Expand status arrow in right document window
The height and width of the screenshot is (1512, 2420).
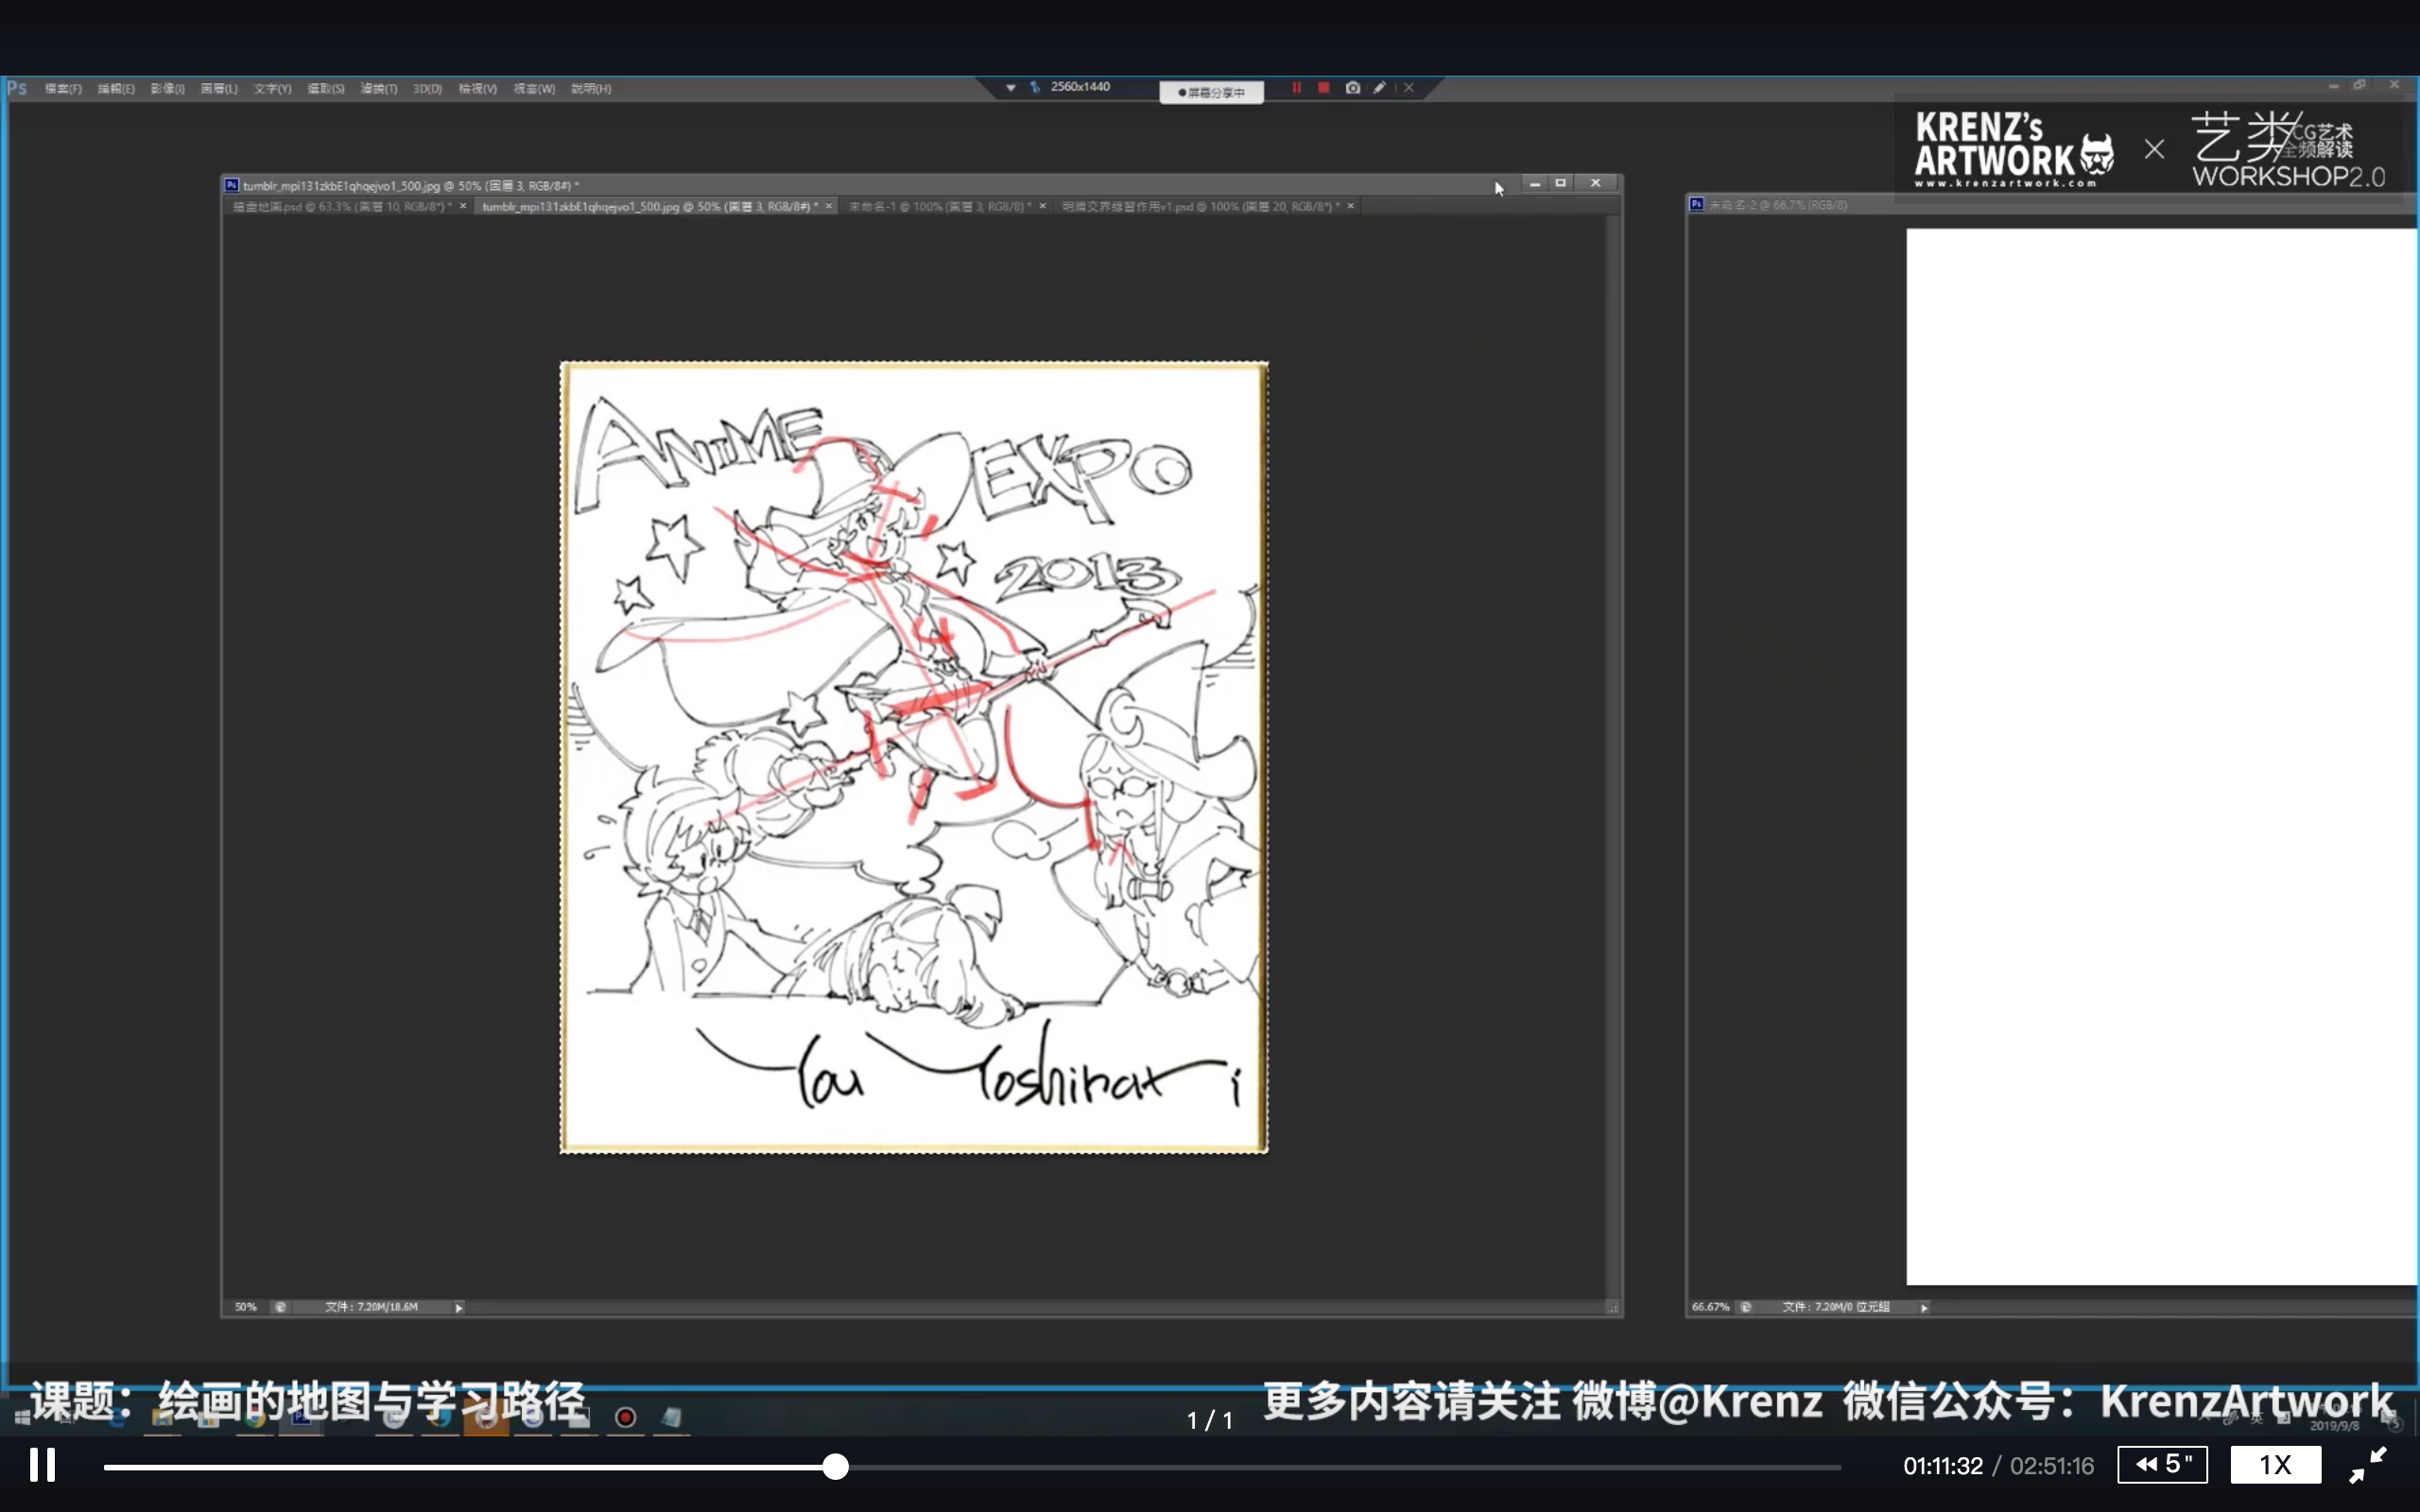pyautogui.click(x=1924, y=1308)
